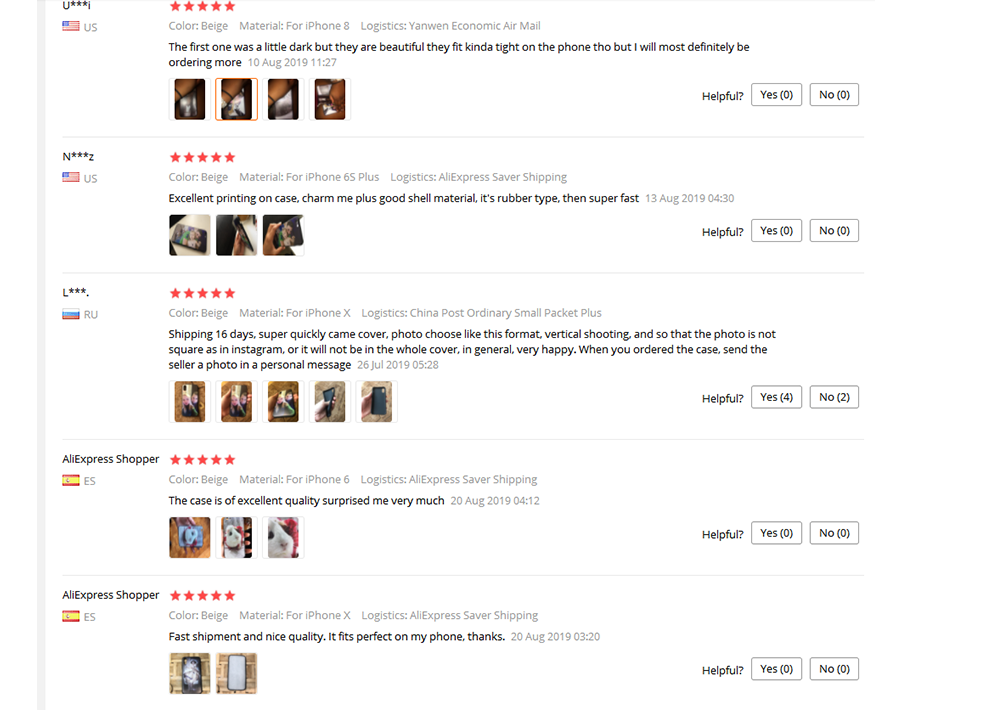Click the star rating on L***. review
This screenshot has width=994, height=711.
202,293
